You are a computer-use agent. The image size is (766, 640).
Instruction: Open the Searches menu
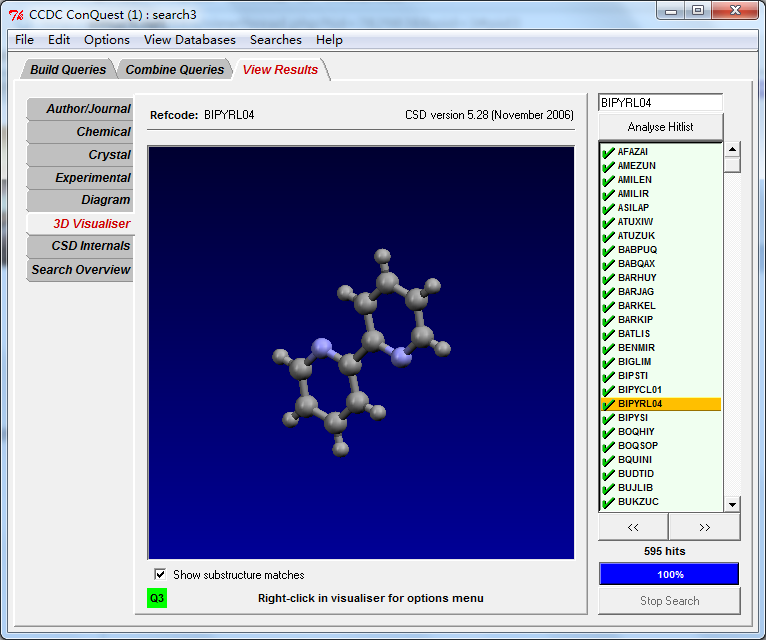275,40
